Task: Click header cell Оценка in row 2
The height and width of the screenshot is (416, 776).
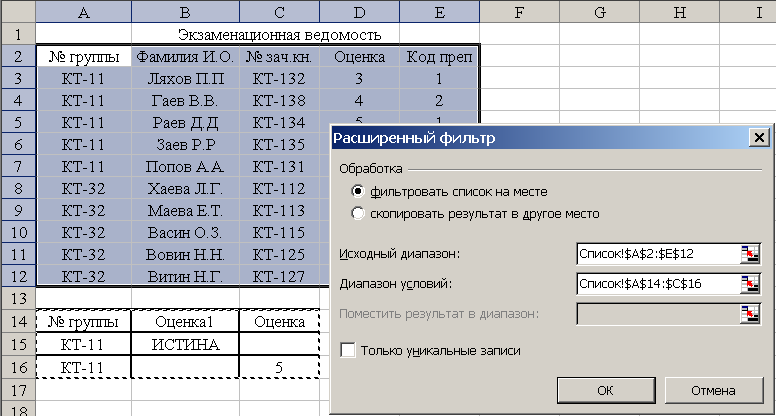Action: tap(360, 57)
